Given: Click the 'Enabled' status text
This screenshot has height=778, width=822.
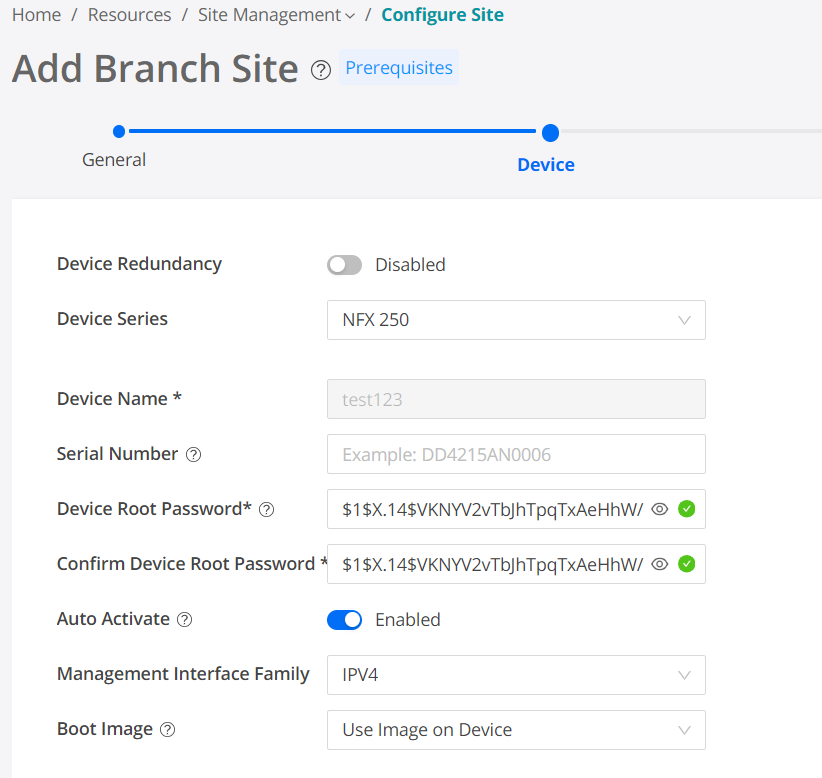Looking at the screenshot, I should (x=408, y=620).
